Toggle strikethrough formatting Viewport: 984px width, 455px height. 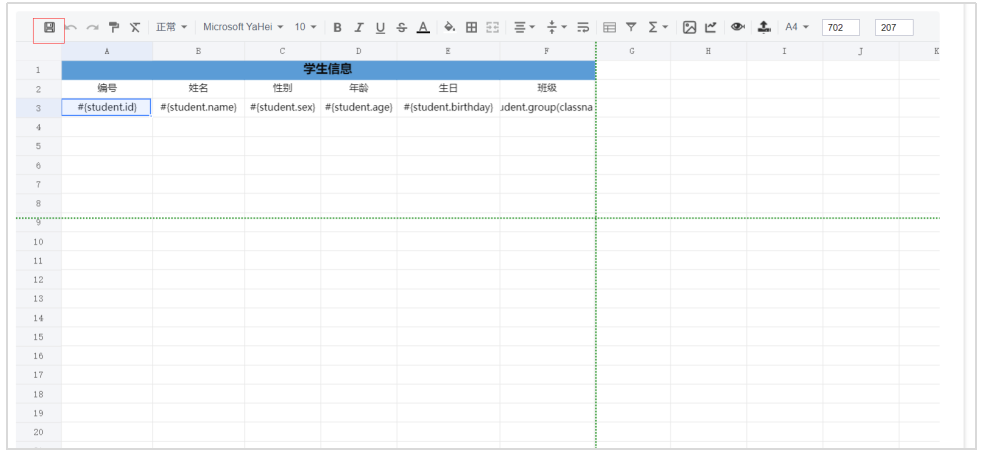[x=402, y=27]
